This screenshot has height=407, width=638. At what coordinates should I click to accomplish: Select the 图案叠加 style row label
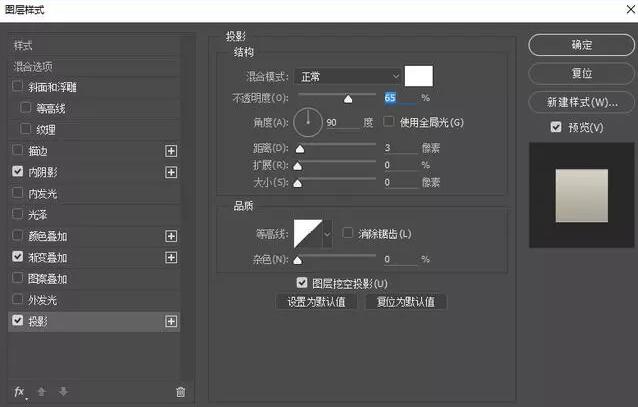(x=48, y=279)
